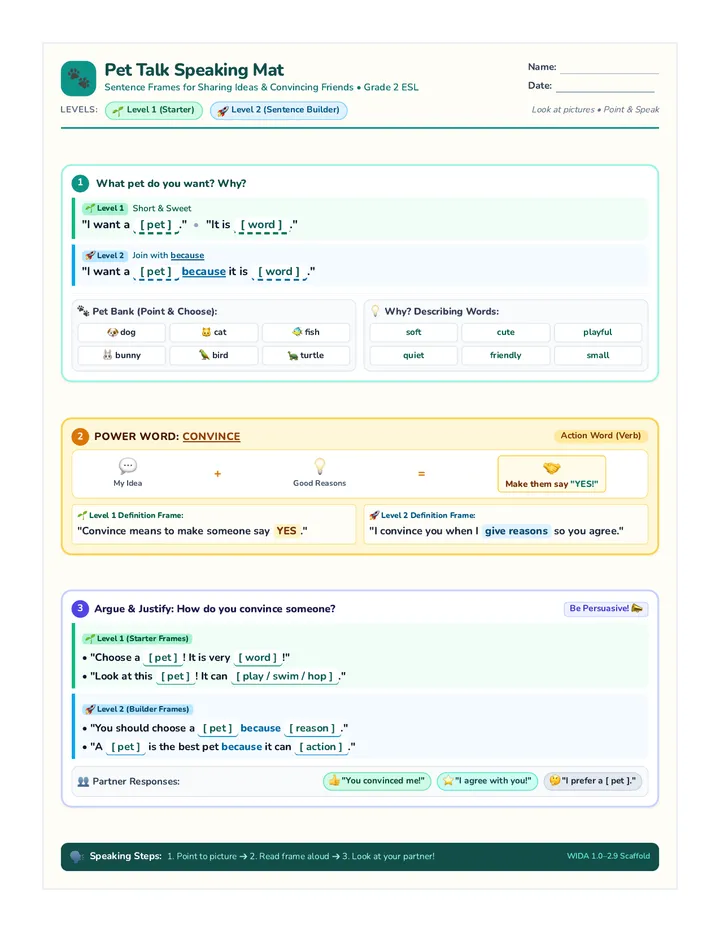Click the speech bubble My Idea icon
720x932 pixels.
(x=127, y=465)
